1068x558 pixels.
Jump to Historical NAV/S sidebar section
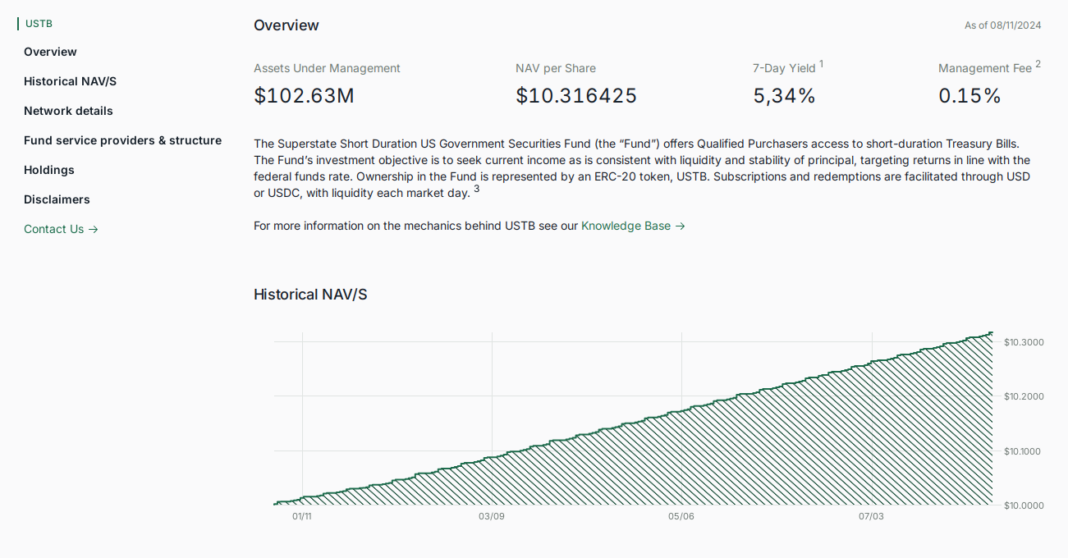(x=70, y=81)
